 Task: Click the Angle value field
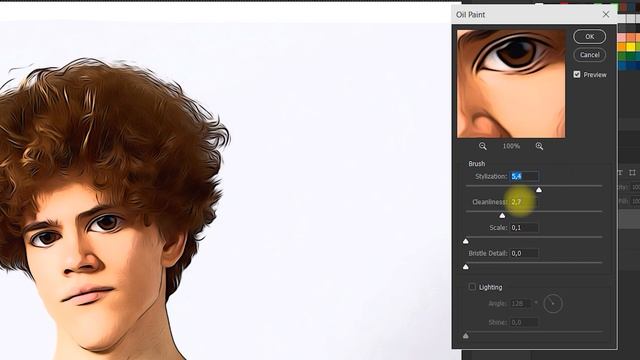click(521, 303)
